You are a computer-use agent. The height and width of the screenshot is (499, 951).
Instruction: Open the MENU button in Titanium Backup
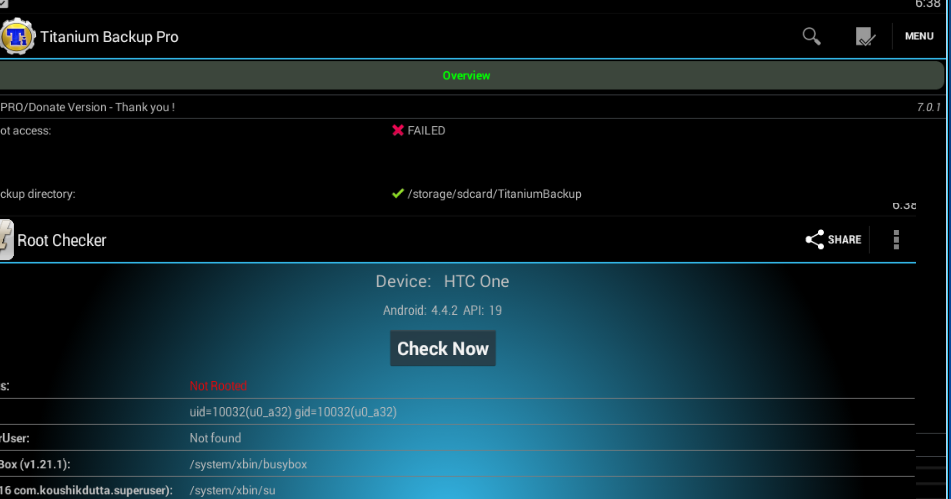(x=919, y=36)
